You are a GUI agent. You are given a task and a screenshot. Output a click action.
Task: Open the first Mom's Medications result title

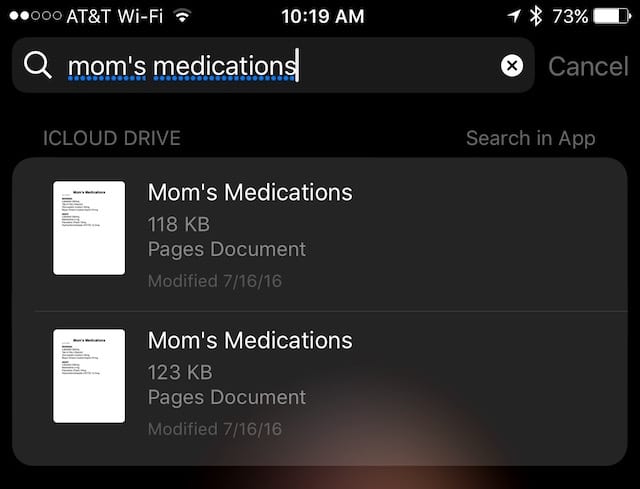click(250, 192)
